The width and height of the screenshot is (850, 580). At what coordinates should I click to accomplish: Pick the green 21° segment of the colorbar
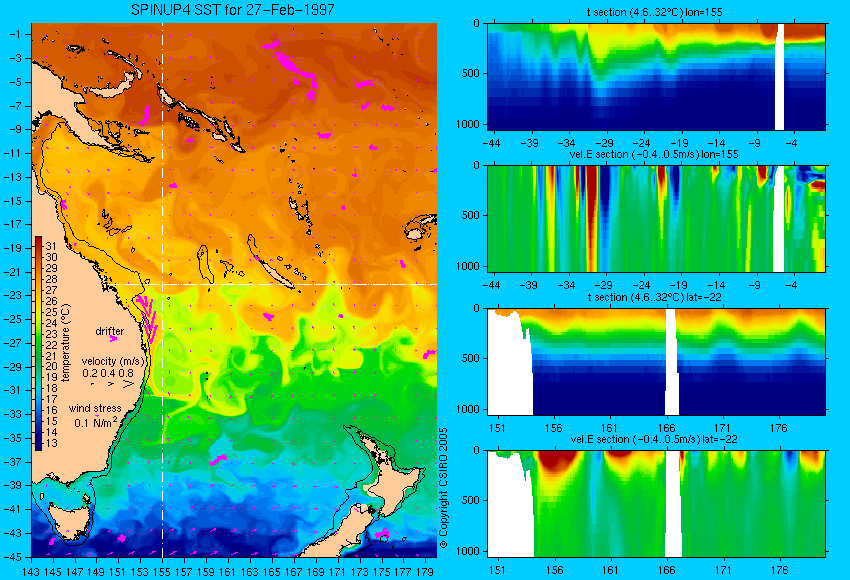coord(38,356)
